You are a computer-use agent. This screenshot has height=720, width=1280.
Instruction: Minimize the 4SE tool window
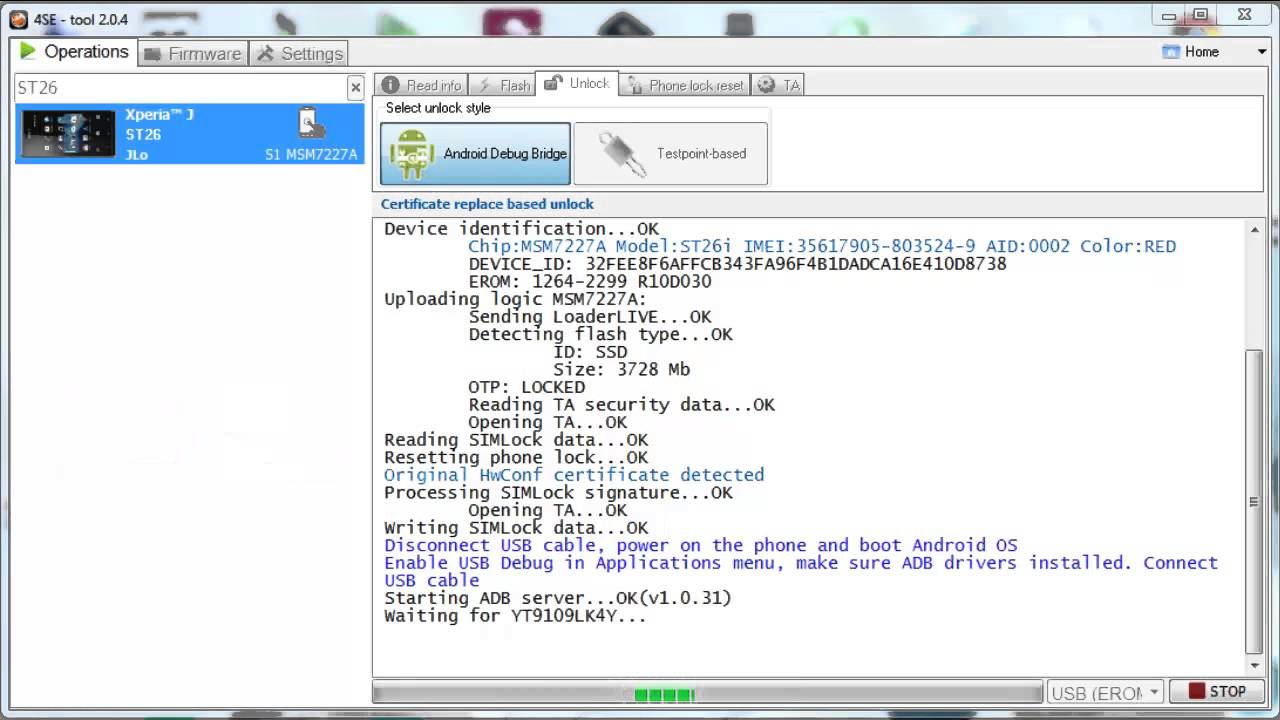click(x=1169, y=15)
